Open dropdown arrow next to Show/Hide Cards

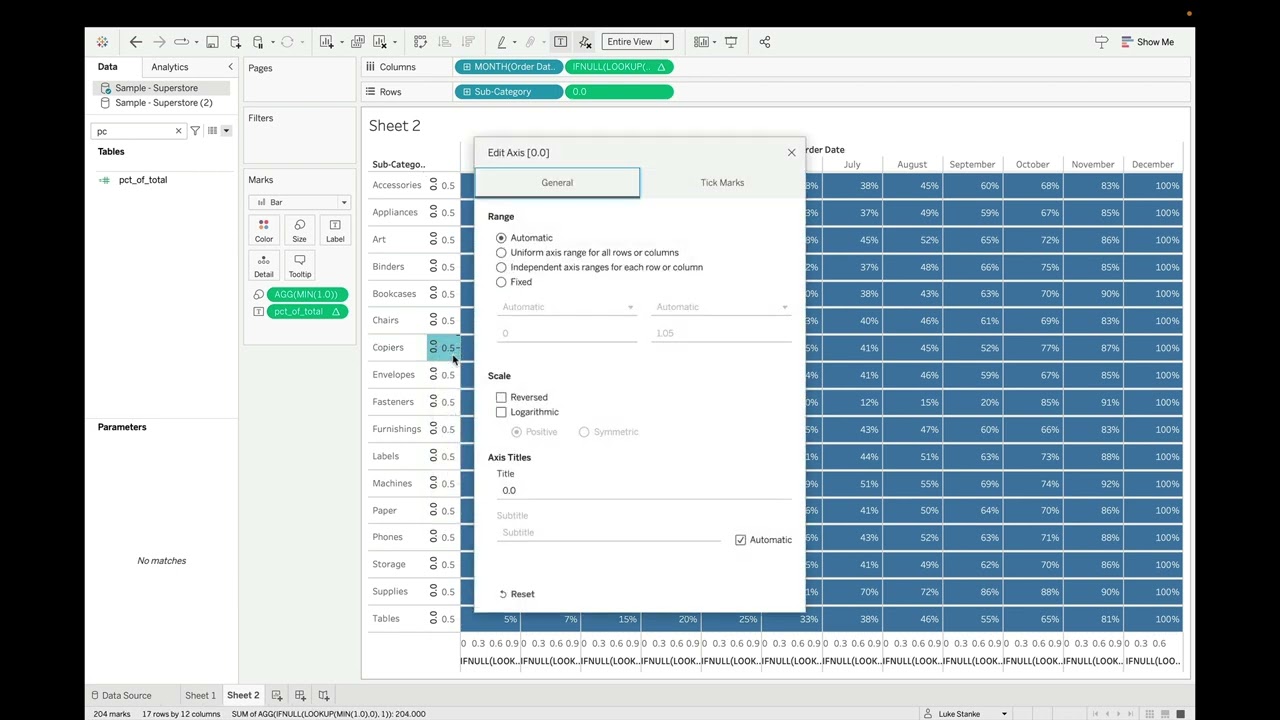click(714, 43)
